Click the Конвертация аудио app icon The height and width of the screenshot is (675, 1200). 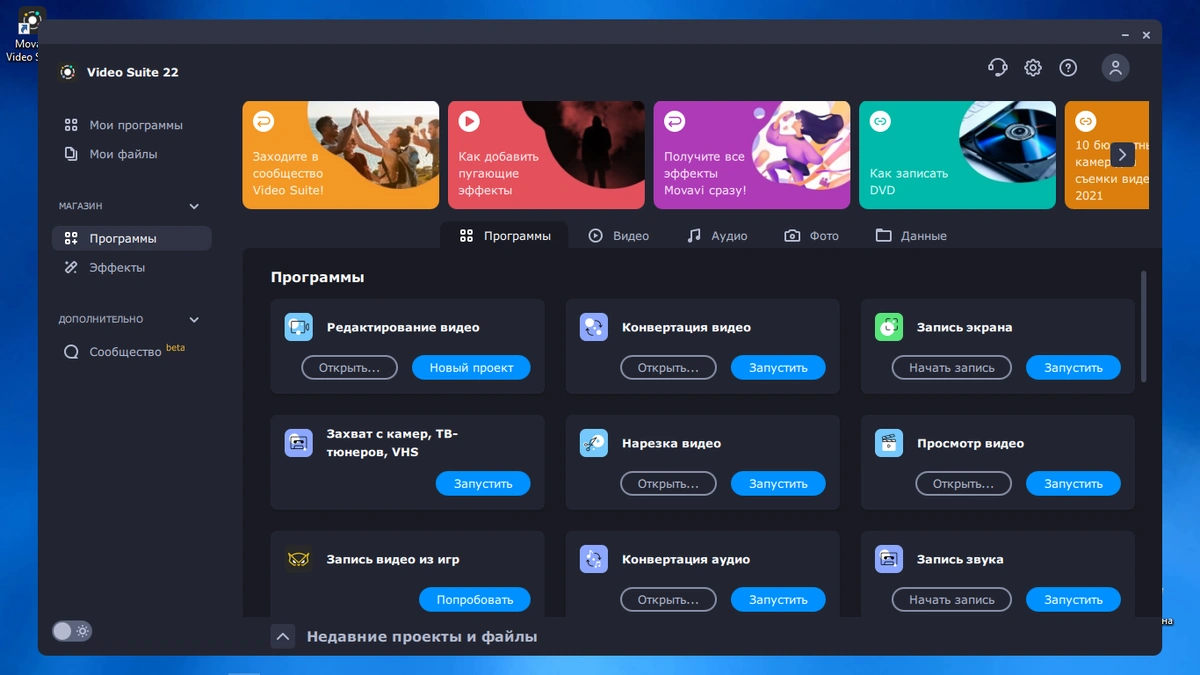click(x=594, y=559)
